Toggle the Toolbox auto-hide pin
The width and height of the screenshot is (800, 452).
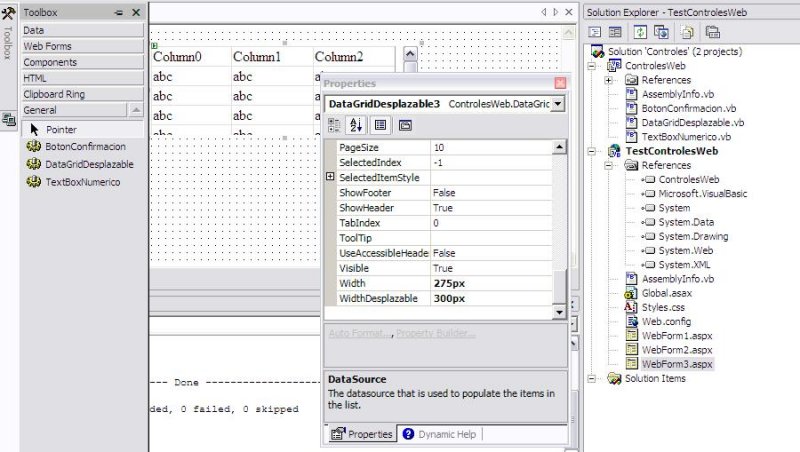tap(119, 12)
